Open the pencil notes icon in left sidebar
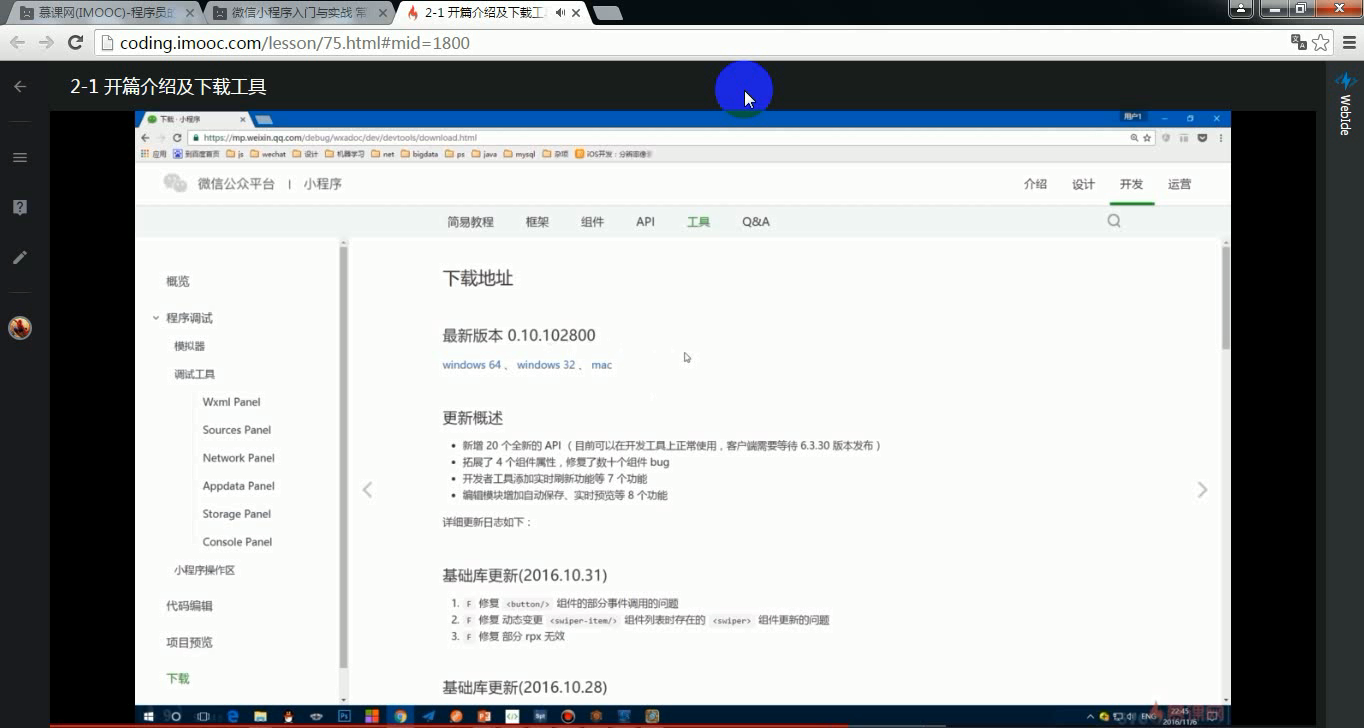Screen dimensions: 1364x728 click(20, 257)
